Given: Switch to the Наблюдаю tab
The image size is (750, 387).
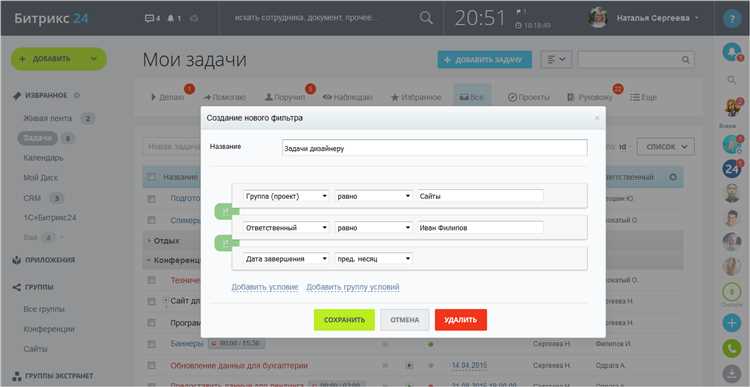Looking at the screenshot, I should coord(347,97).
